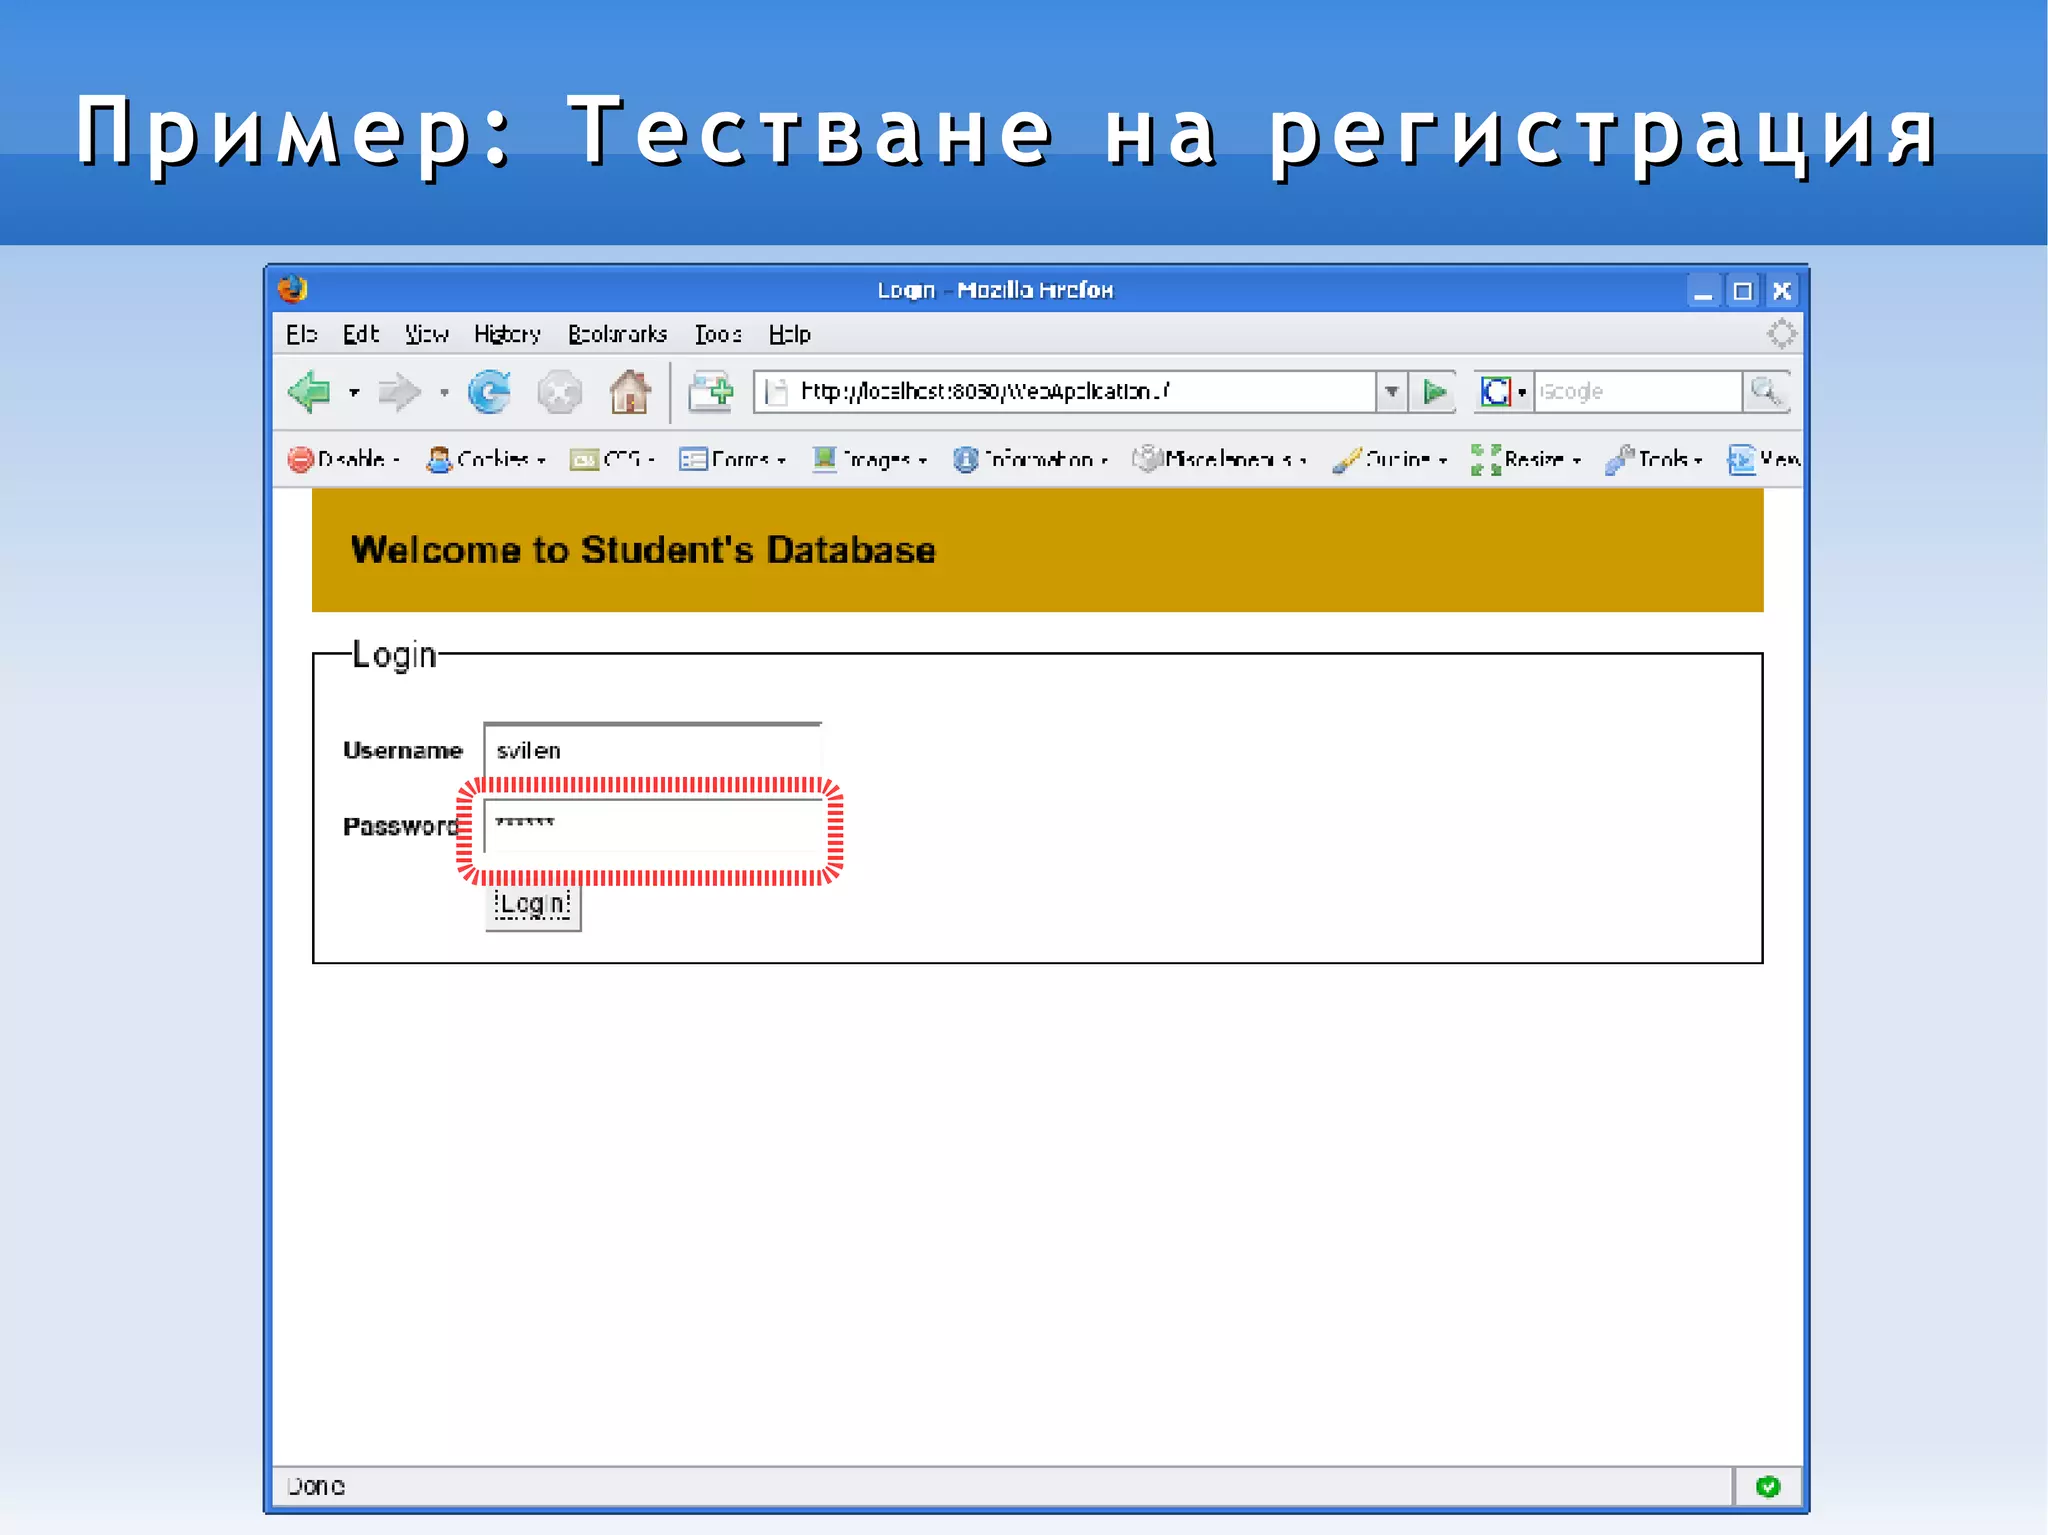Click the activity throbber icon at the menu bar's right
Image resolution: width=2048 pixels, height=1535 pixels.
pyautogui.click(x=1781, y=333)
